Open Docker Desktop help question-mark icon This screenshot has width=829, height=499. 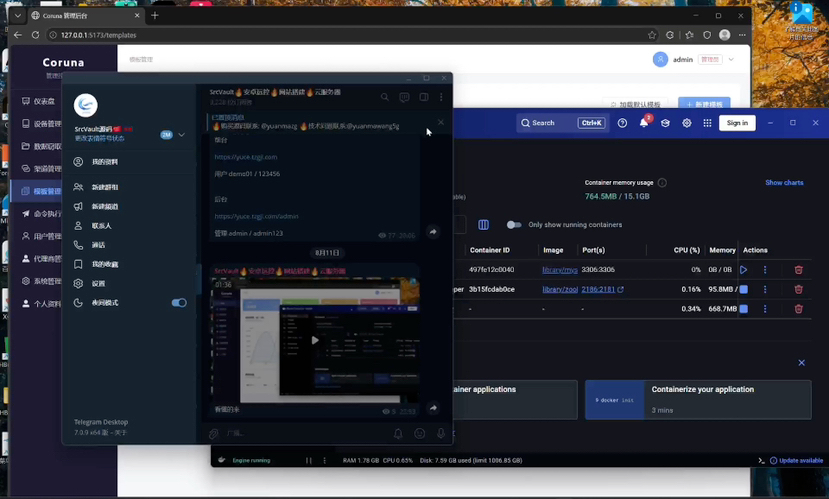pos(622,123)
